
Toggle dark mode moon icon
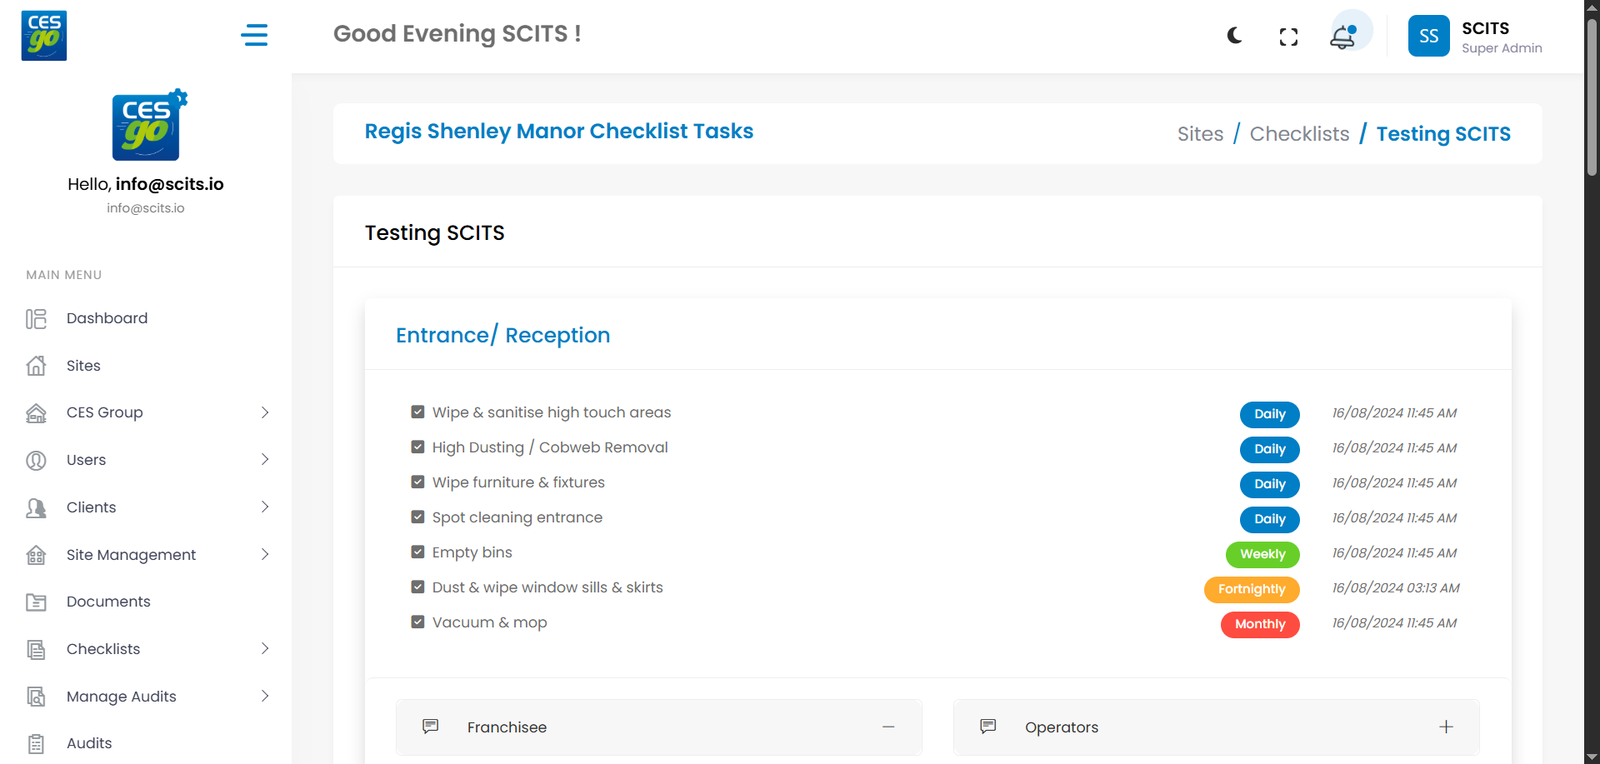1235,36
